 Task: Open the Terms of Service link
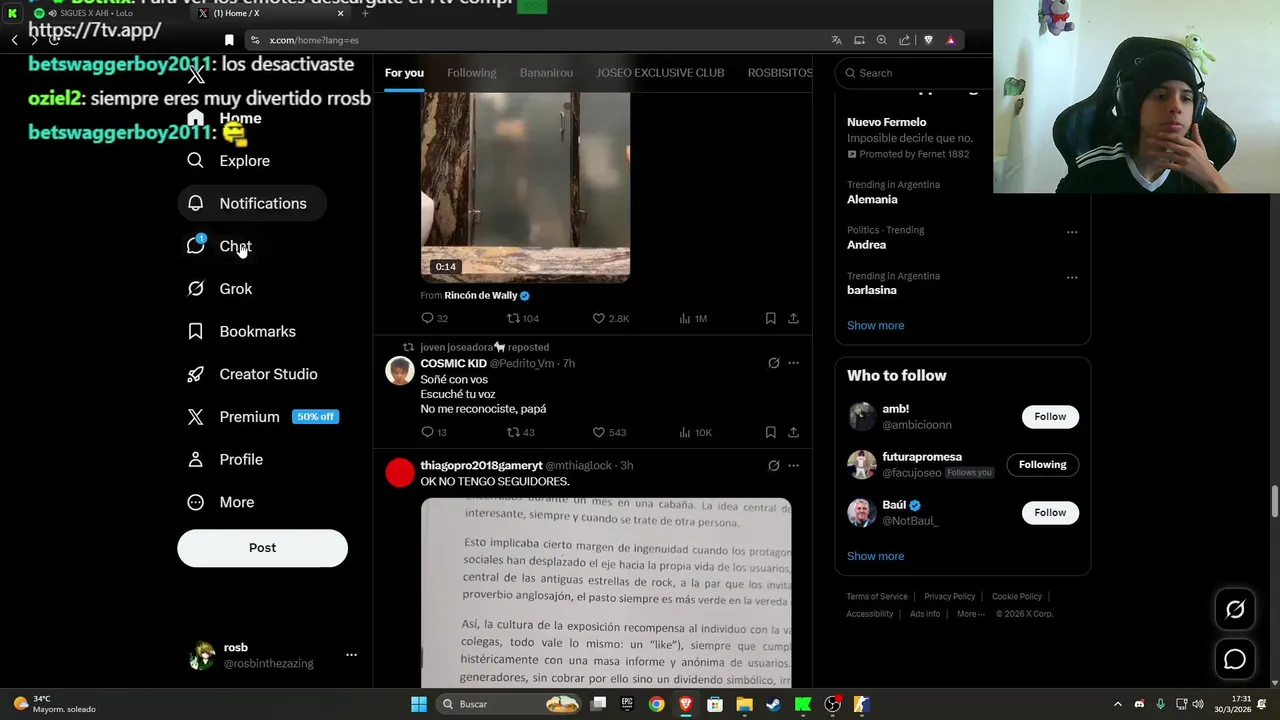pyautogui.click(x=877, y=597)
